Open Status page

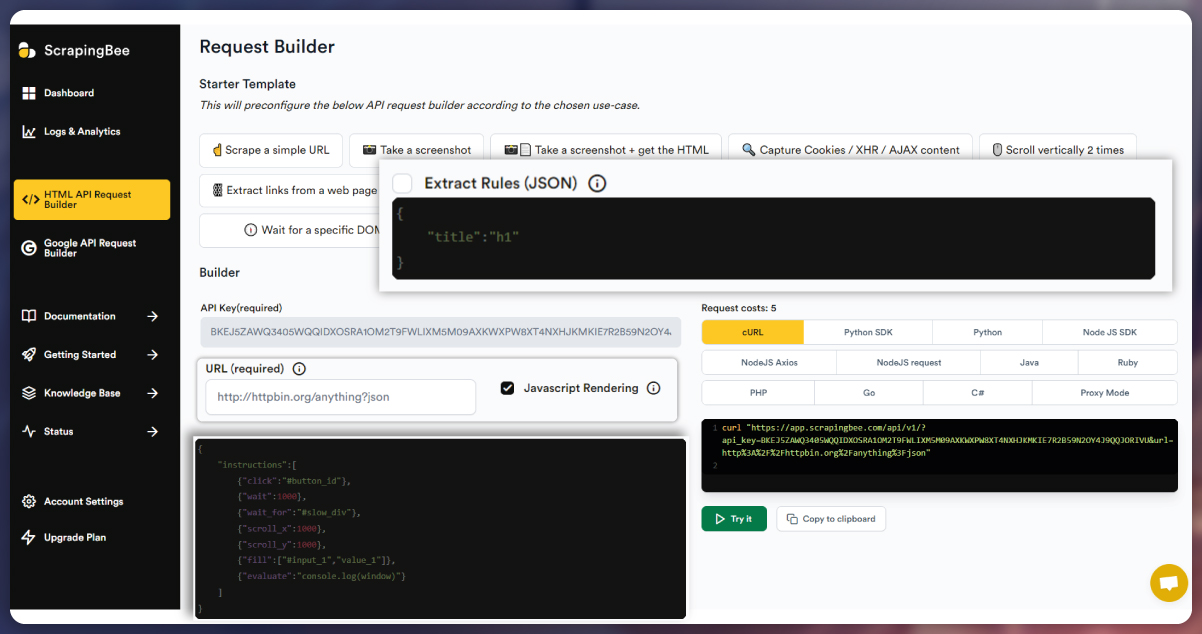pyautogui.click(x=59, y=432)
